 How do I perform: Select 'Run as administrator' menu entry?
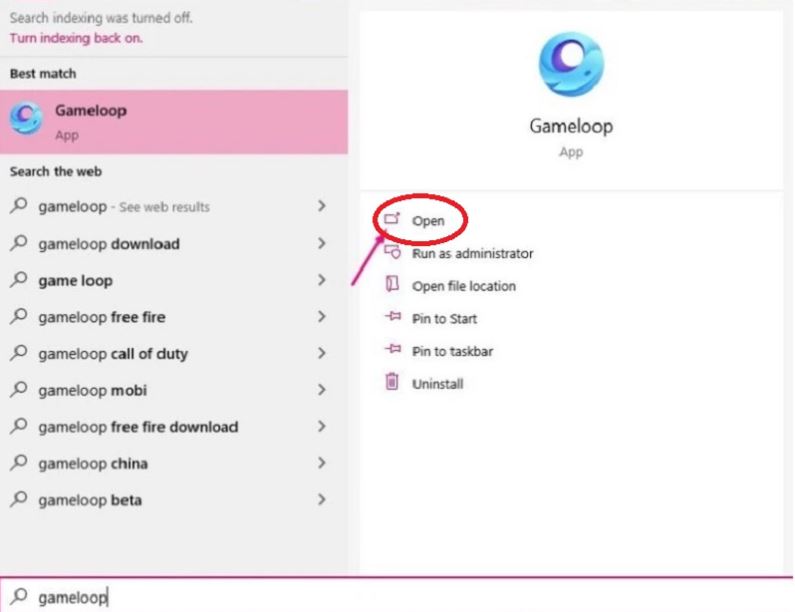[x=472, y=254]
